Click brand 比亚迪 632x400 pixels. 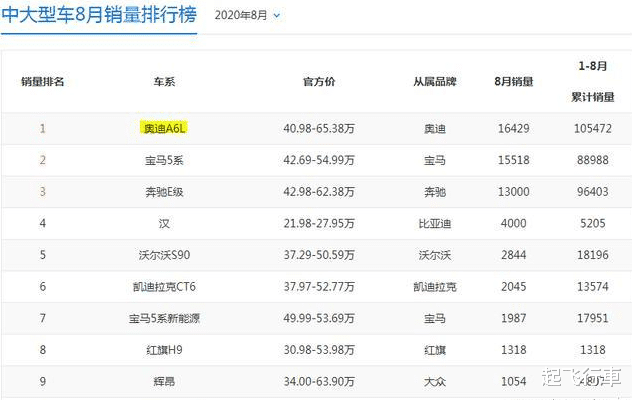[434, 223]
